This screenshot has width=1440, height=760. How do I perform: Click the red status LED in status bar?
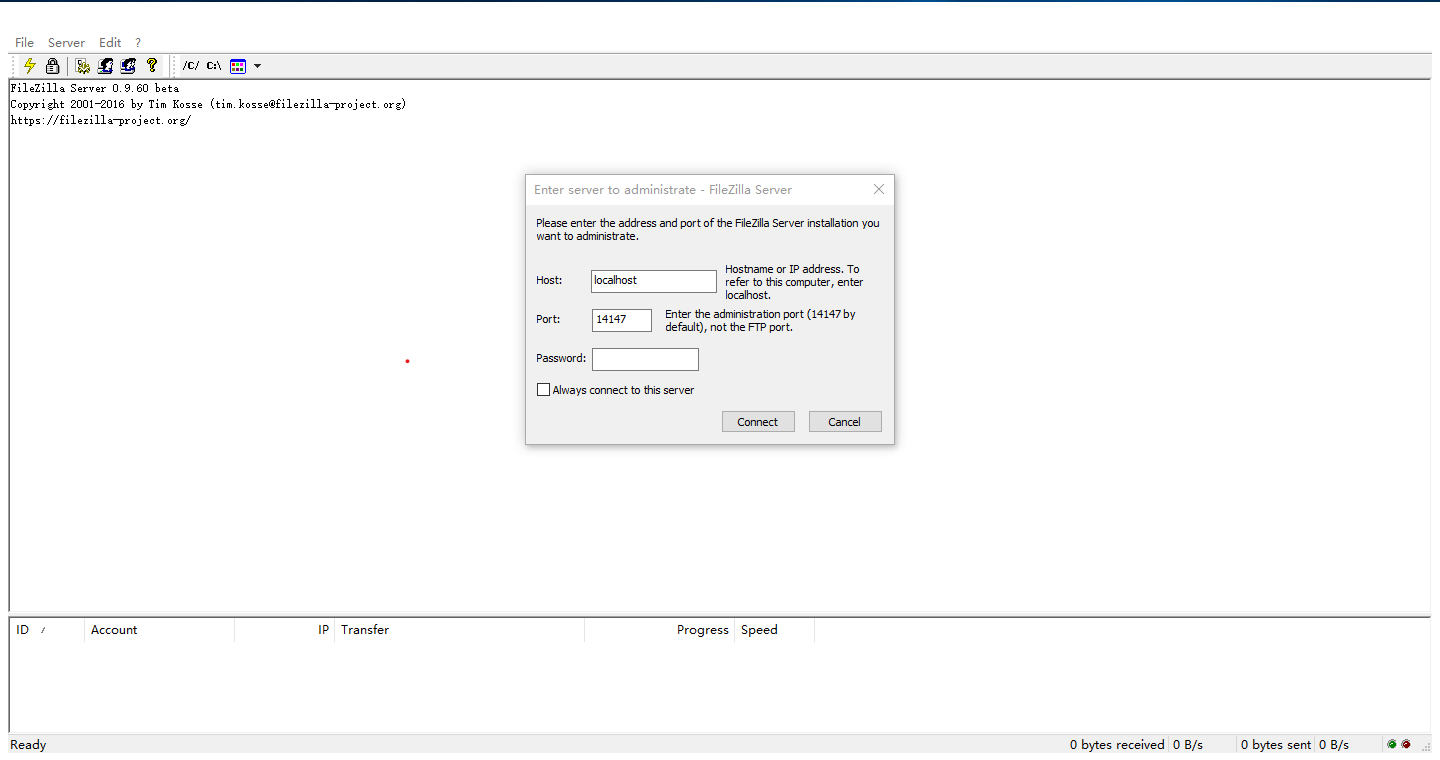point(1405,744)
